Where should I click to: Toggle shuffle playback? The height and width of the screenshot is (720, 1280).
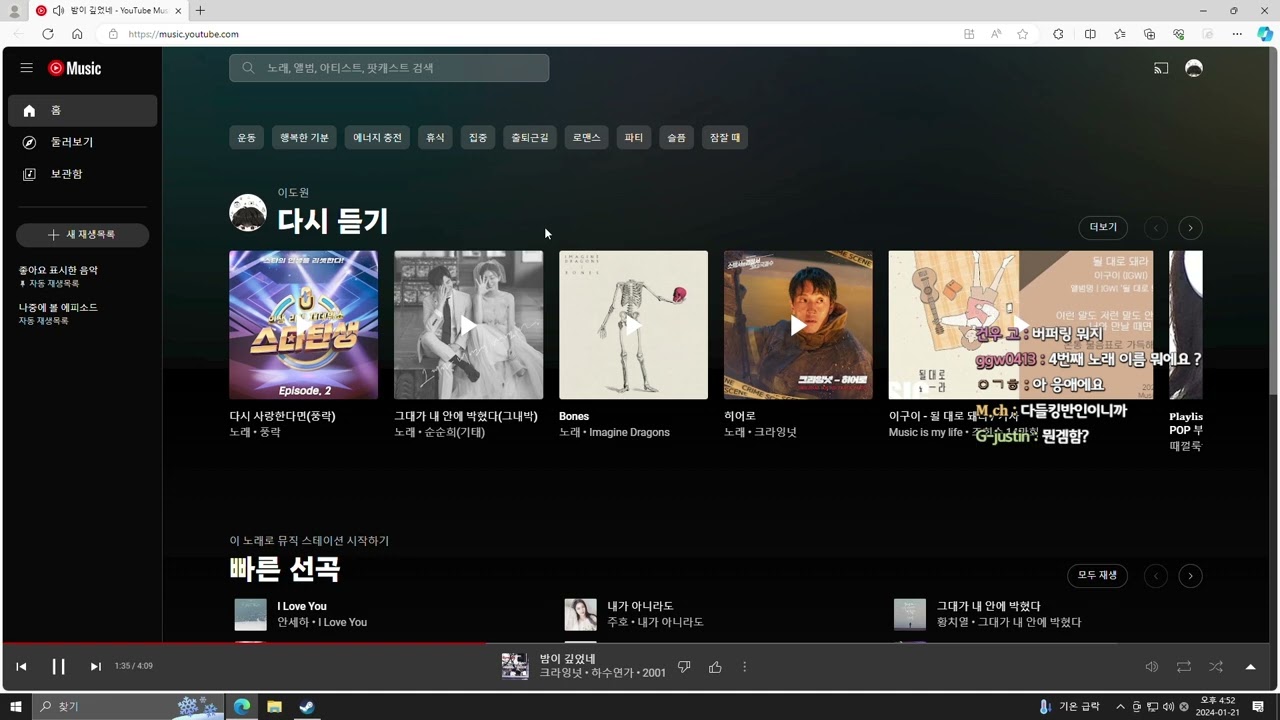click(1216, 667)
